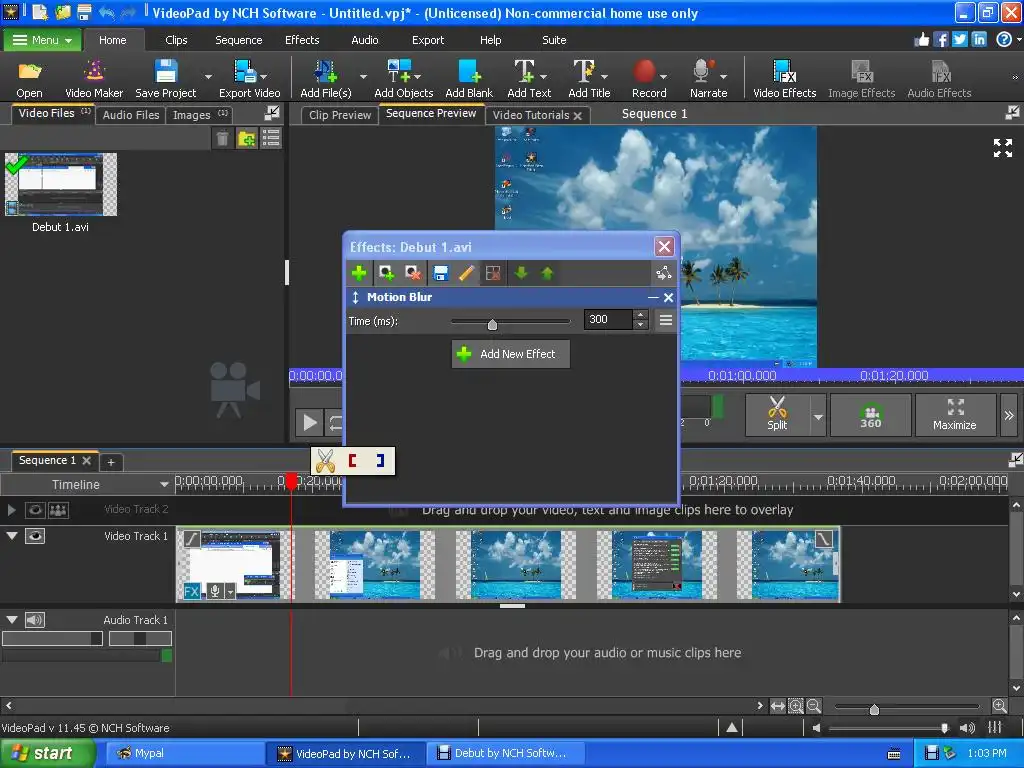Click the audio mixer sliders icon

click(x=995, y=727)
